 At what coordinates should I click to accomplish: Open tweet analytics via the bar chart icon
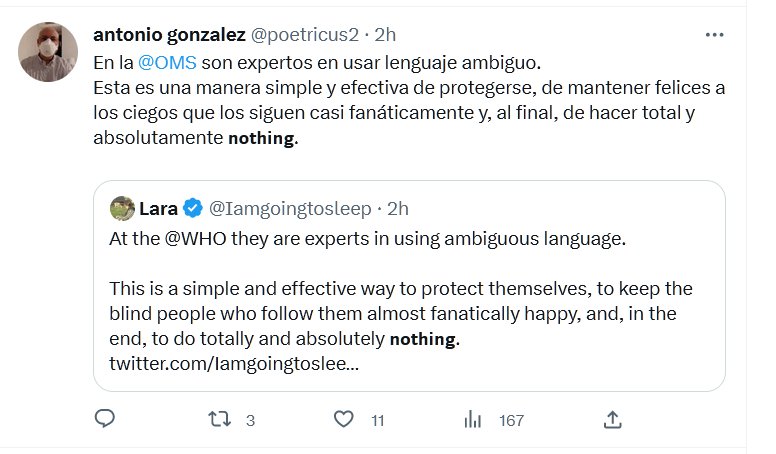[x=473, y=420]
